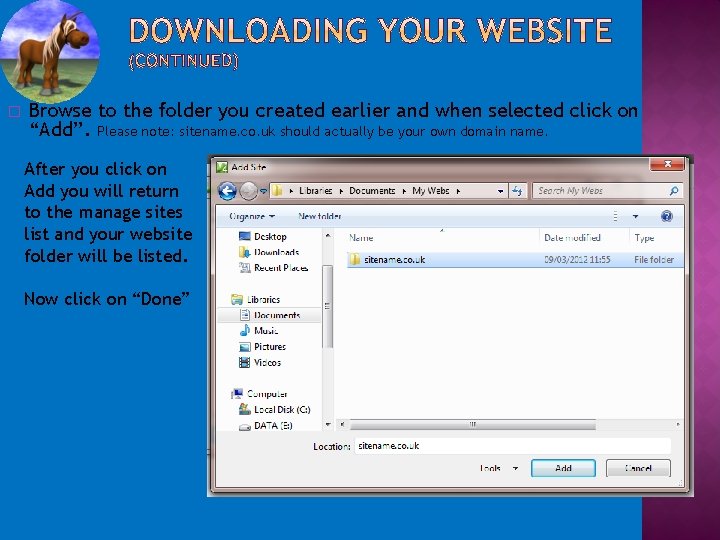The height and width of the screenshot is (540, 720).
Task: Sort by the Name column header
Action: tap(361, 238)
